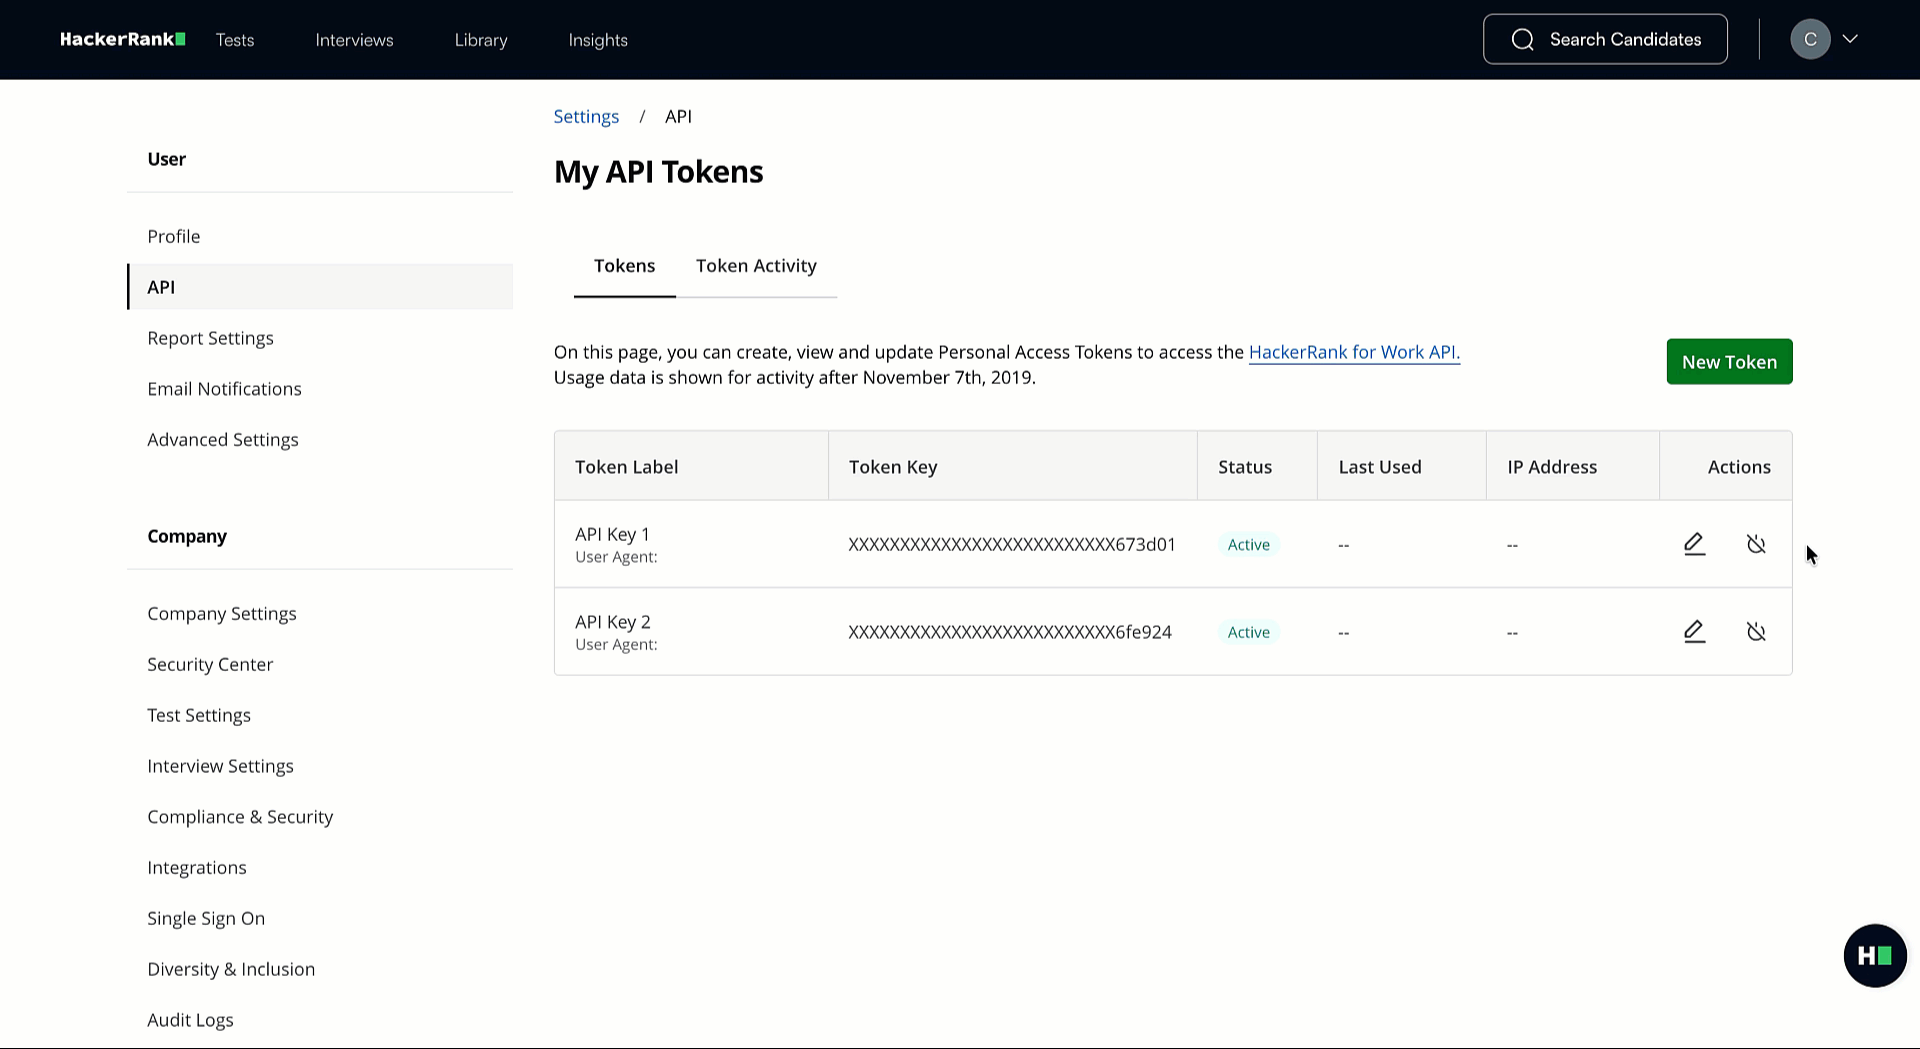Edit the API Key 1 token
Viewport: 1920px width, 1049px height.
pos(1694,544)
